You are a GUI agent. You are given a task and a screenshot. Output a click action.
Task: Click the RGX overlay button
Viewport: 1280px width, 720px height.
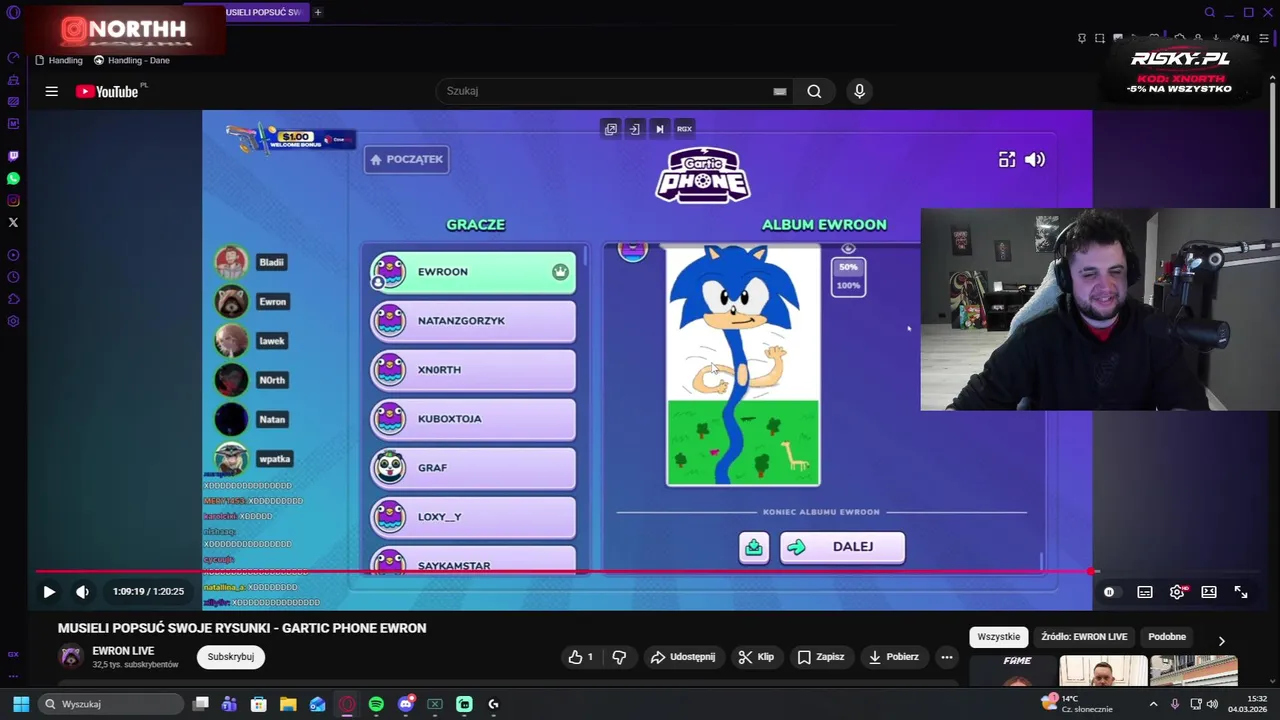coord(684,129)
